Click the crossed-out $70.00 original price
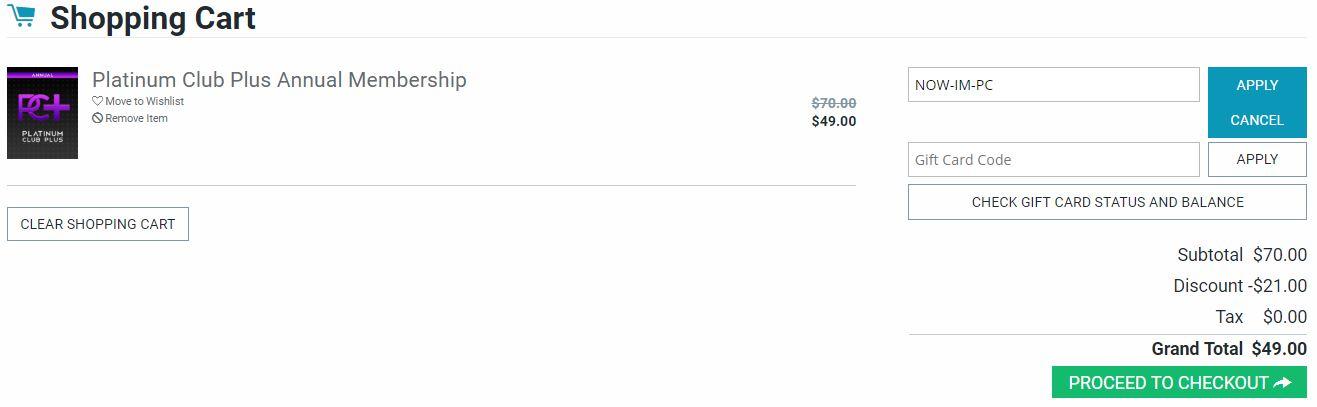The height and width of the screenshot is (407, 1317). (x=834, y=103)
